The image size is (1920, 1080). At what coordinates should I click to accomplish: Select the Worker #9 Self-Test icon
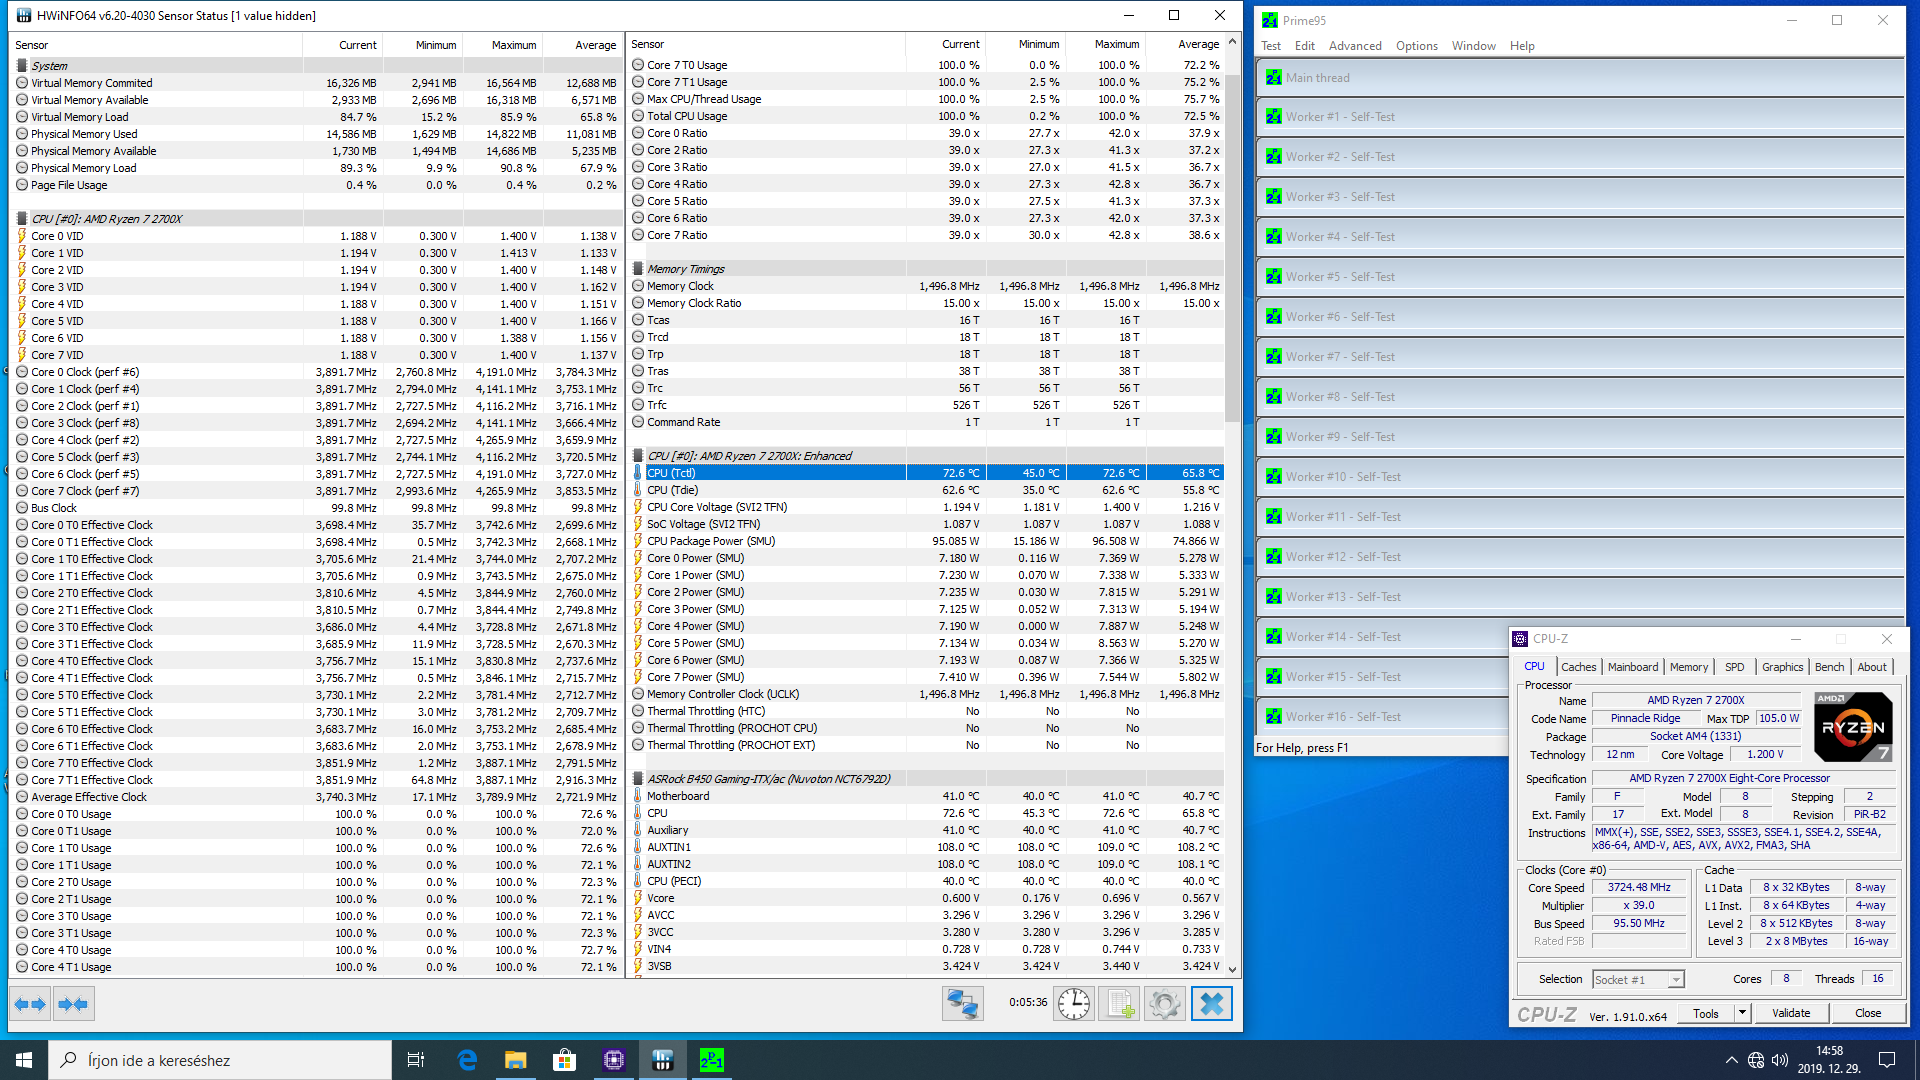[1273, 437]
